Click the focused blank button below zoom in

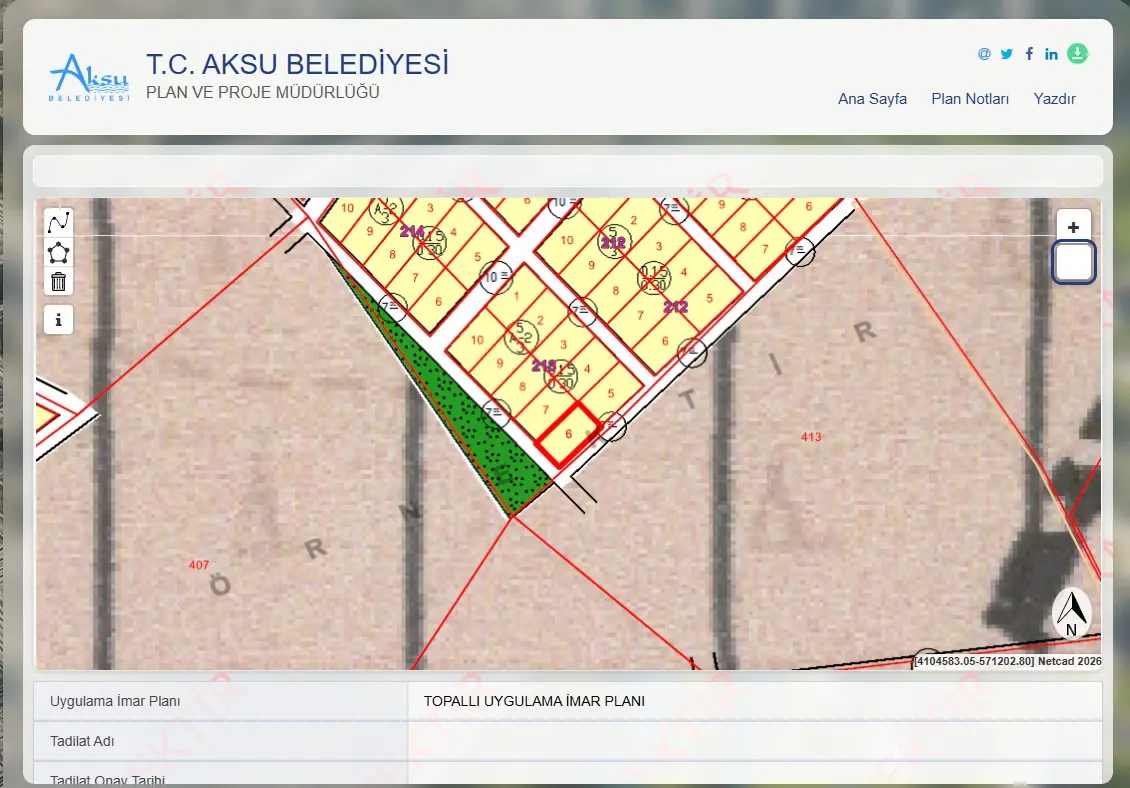click(x=1073, y=262)
